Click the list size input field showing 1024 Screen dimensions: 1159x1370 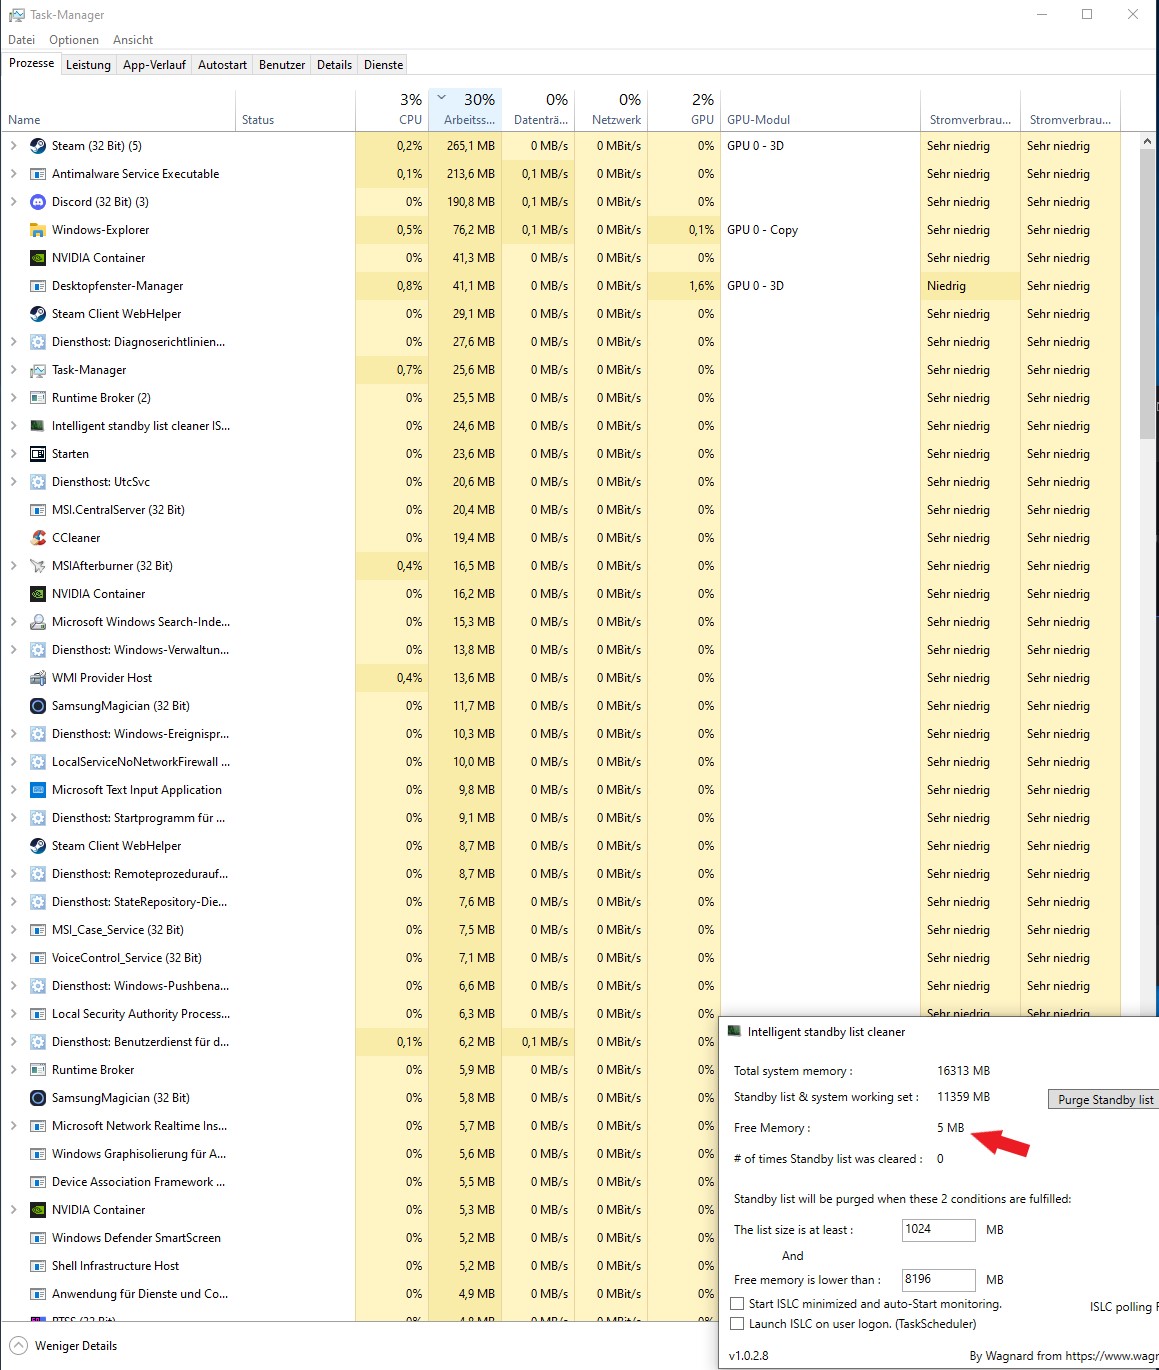click(938, 1229)
